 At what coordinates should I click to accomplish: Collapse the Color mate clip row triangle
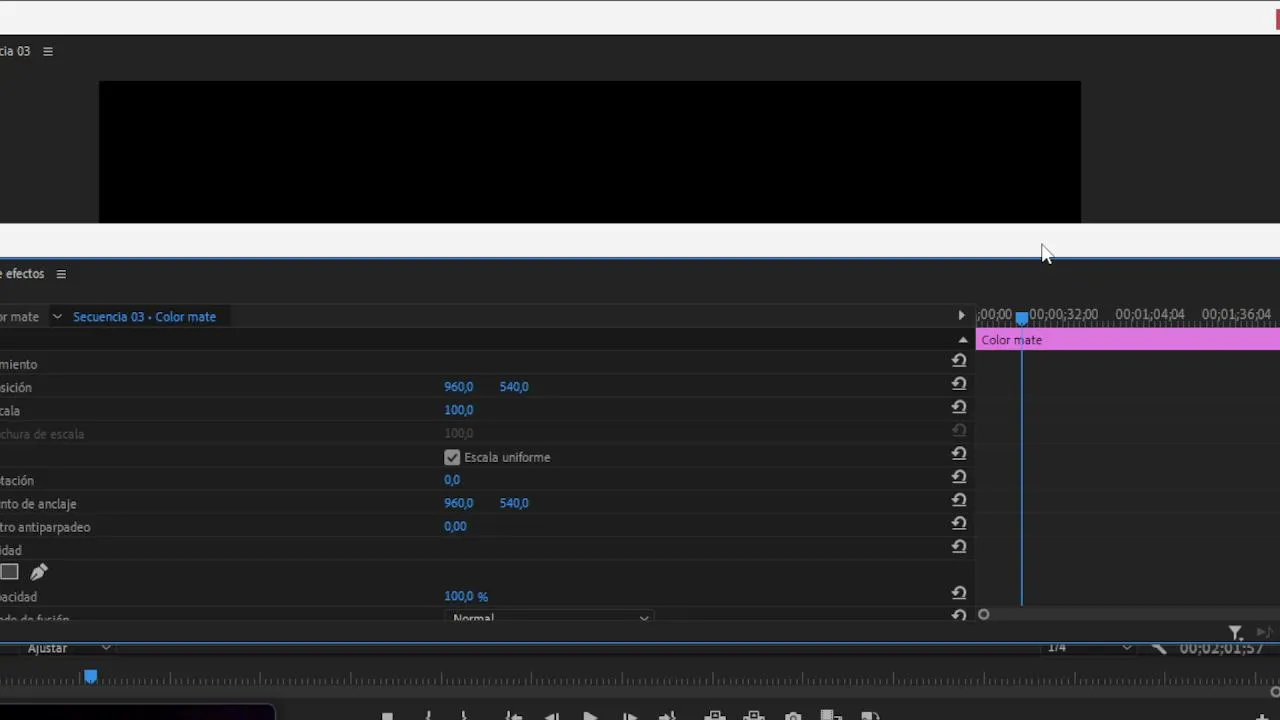pyautogui.click(x=963, y=340)
